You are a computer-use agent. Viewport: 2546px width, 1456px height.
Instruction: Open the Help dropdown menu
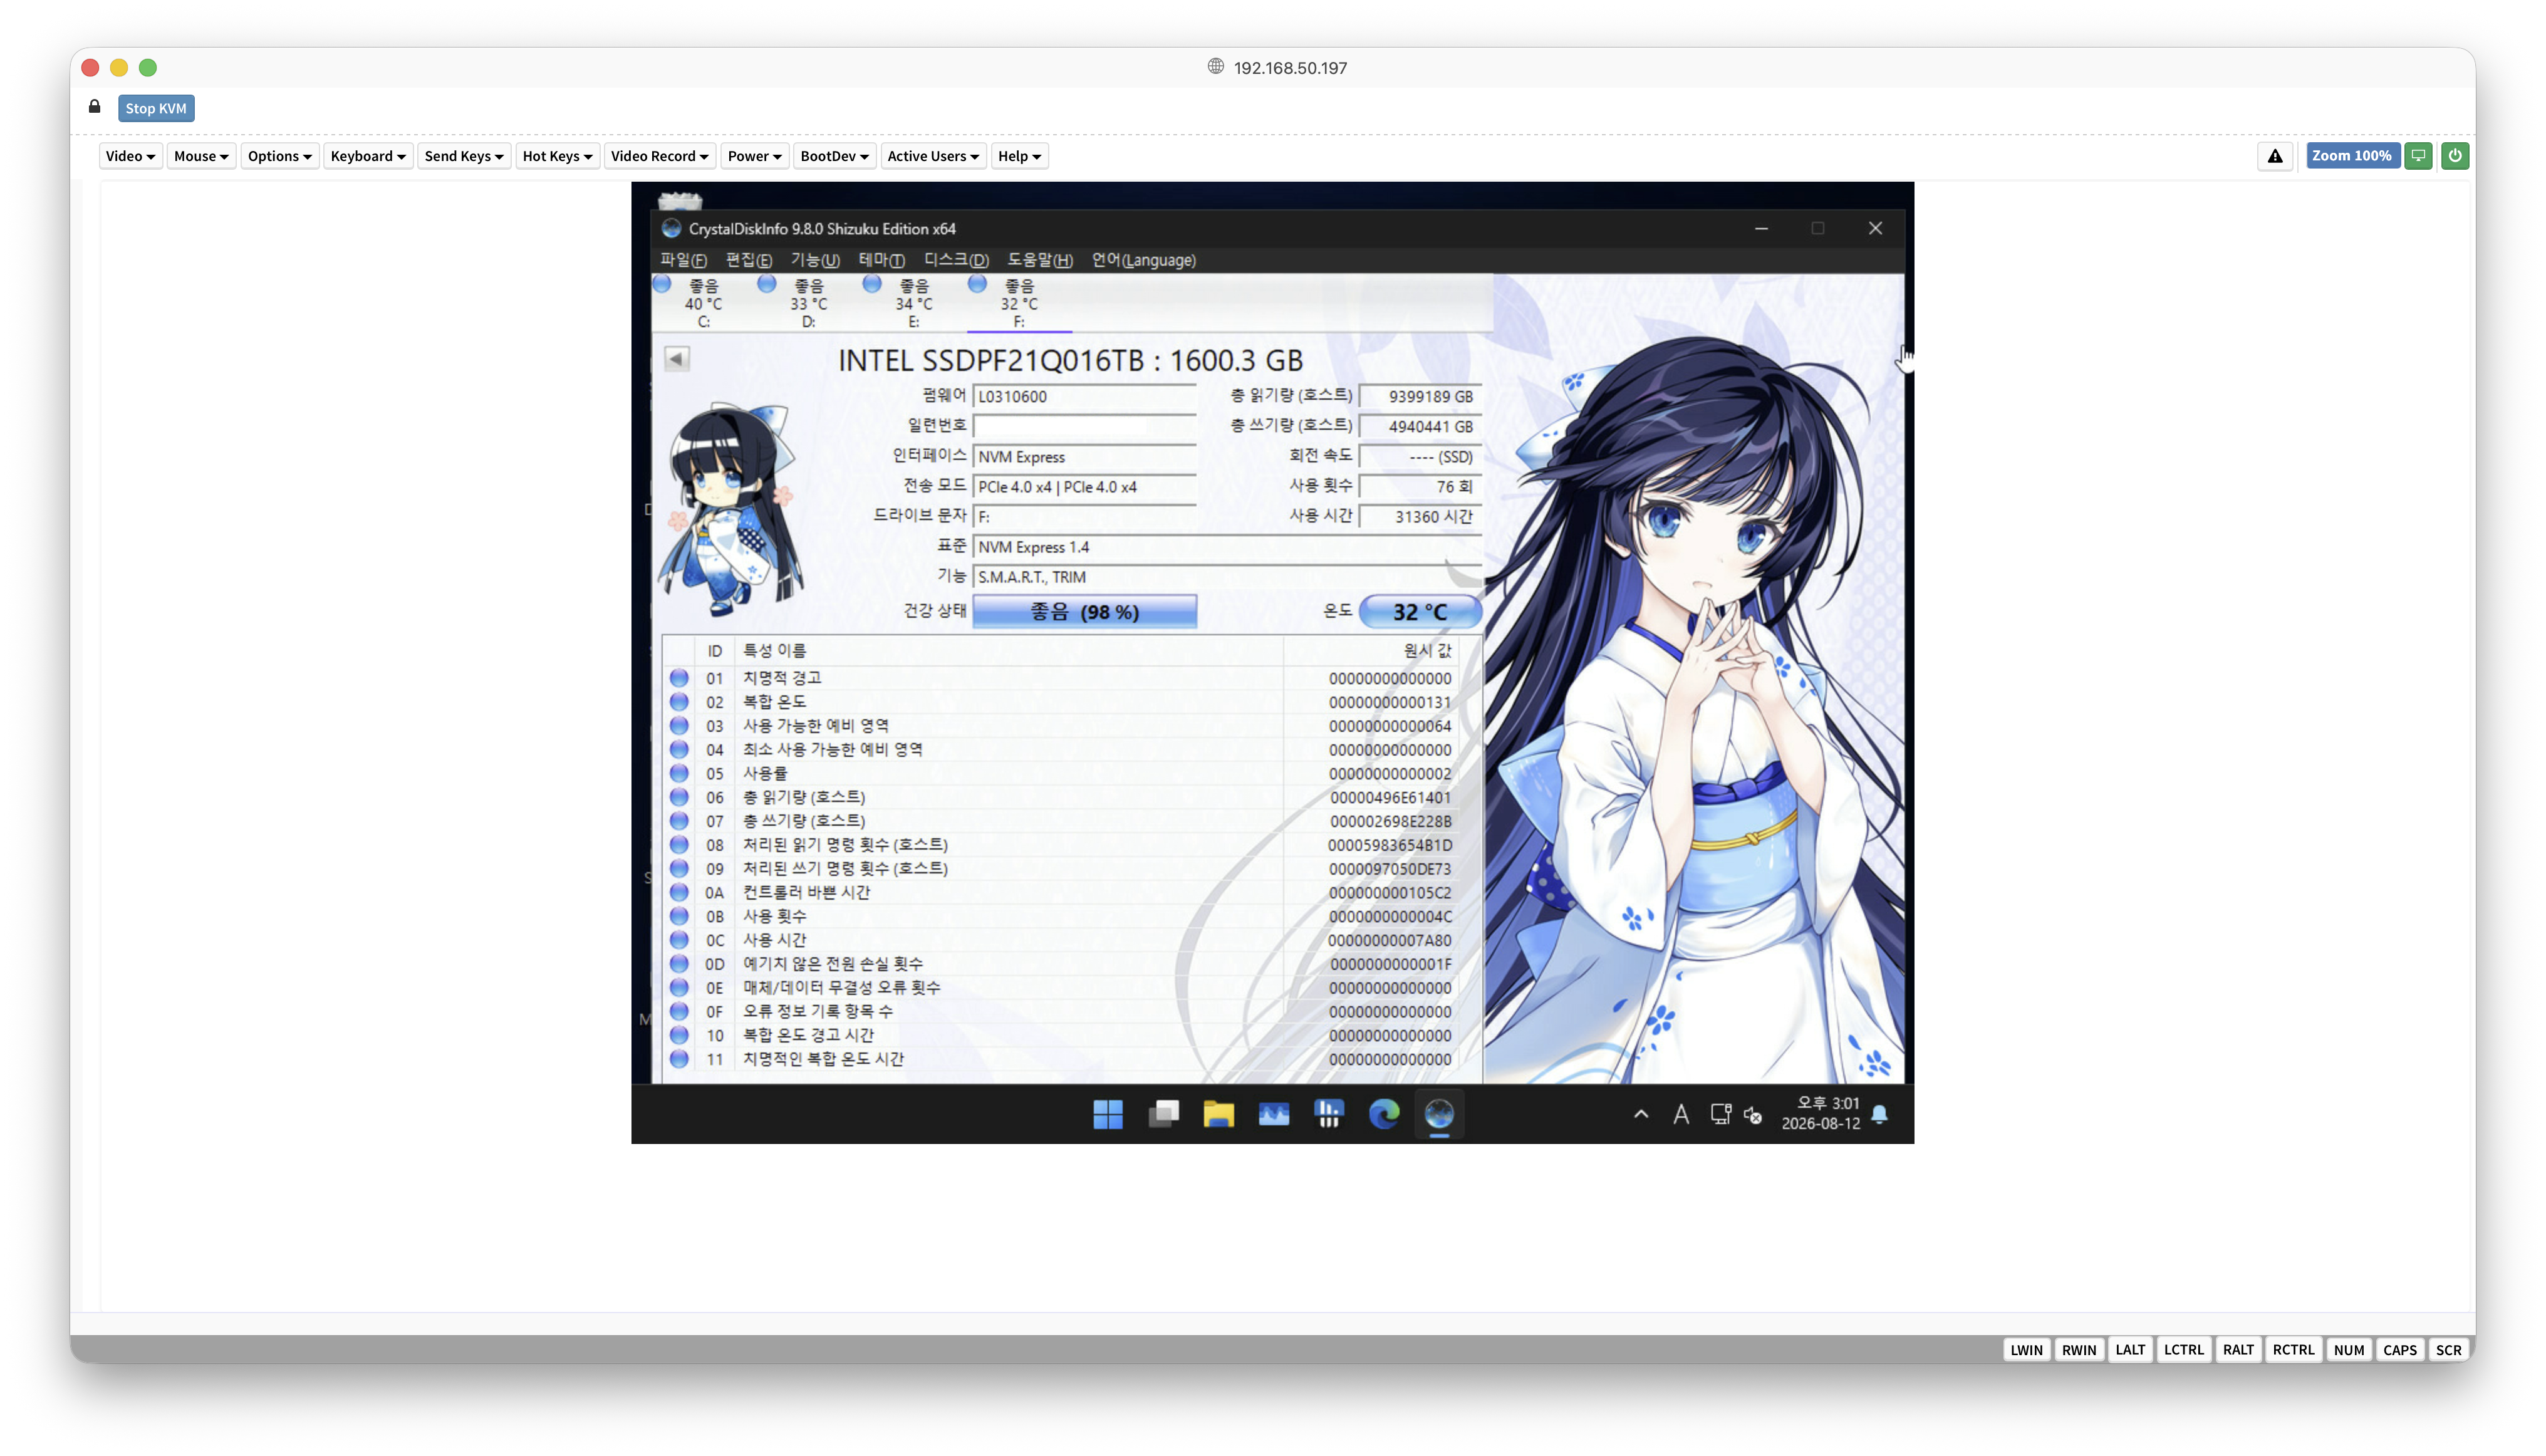pyautogui.click(x=1020, y=156)
